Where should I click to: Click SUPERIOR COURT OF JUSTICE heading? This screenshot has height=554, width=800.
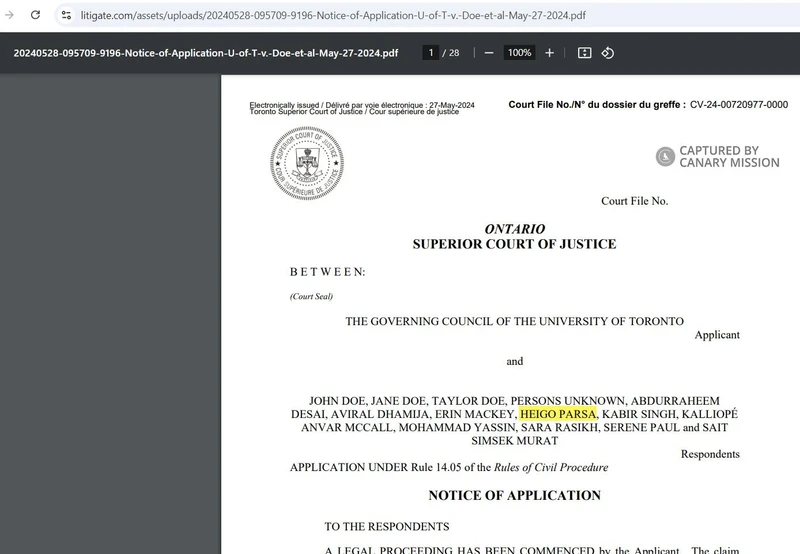click(x=514, y=244)
